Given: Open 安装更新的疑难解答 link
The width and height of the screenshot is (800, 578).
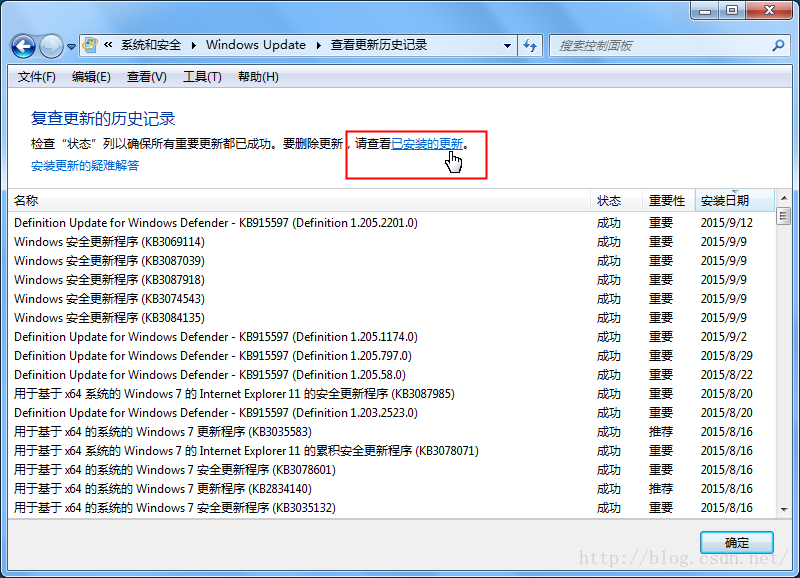Looking at the screenshot, I should click(x=85, y=166).
